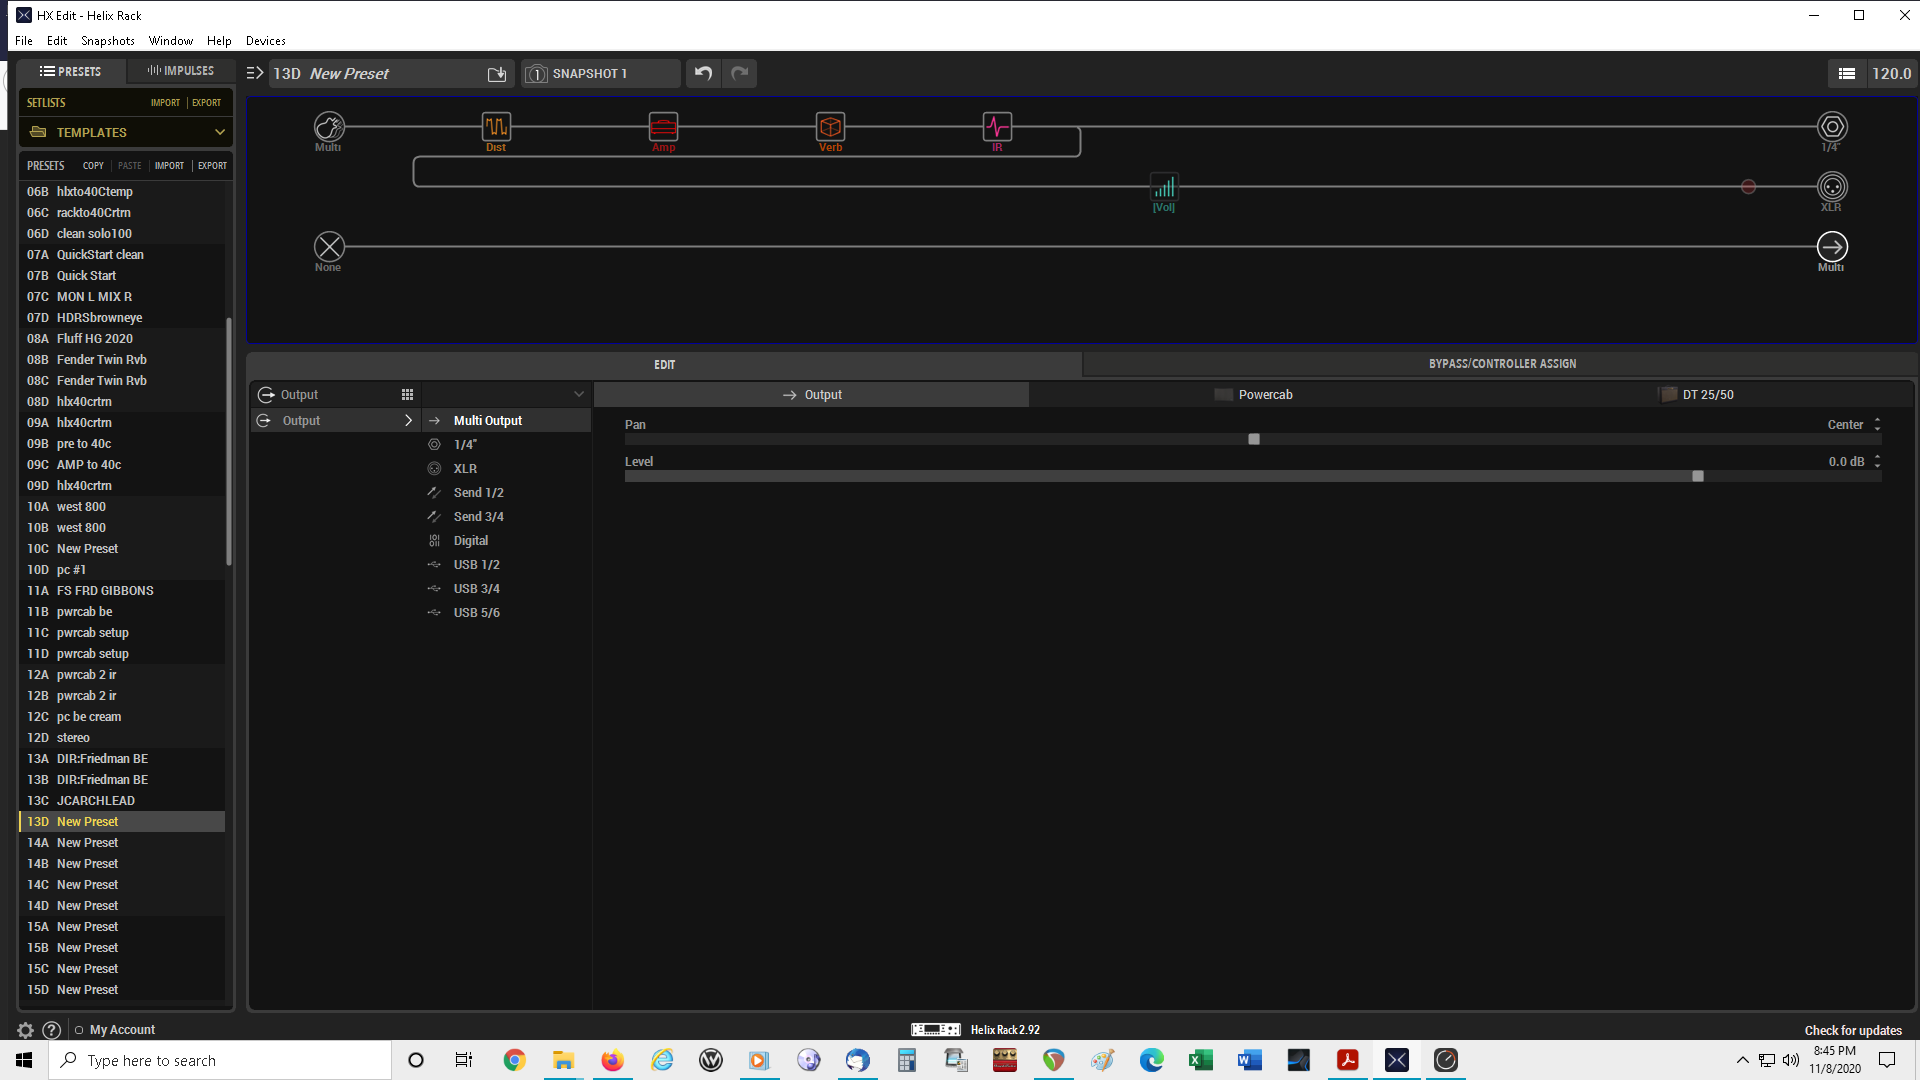Click the presets EXPORT button
1920x1080 pixels.
[x=212, y=166]
